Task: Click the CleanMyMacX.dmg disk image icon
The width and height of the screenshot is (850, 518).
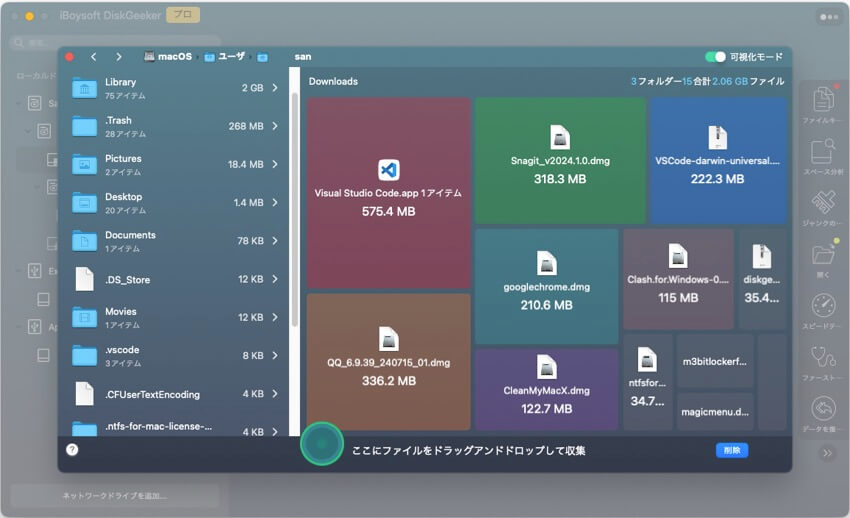Action: [x=546, y=367]
